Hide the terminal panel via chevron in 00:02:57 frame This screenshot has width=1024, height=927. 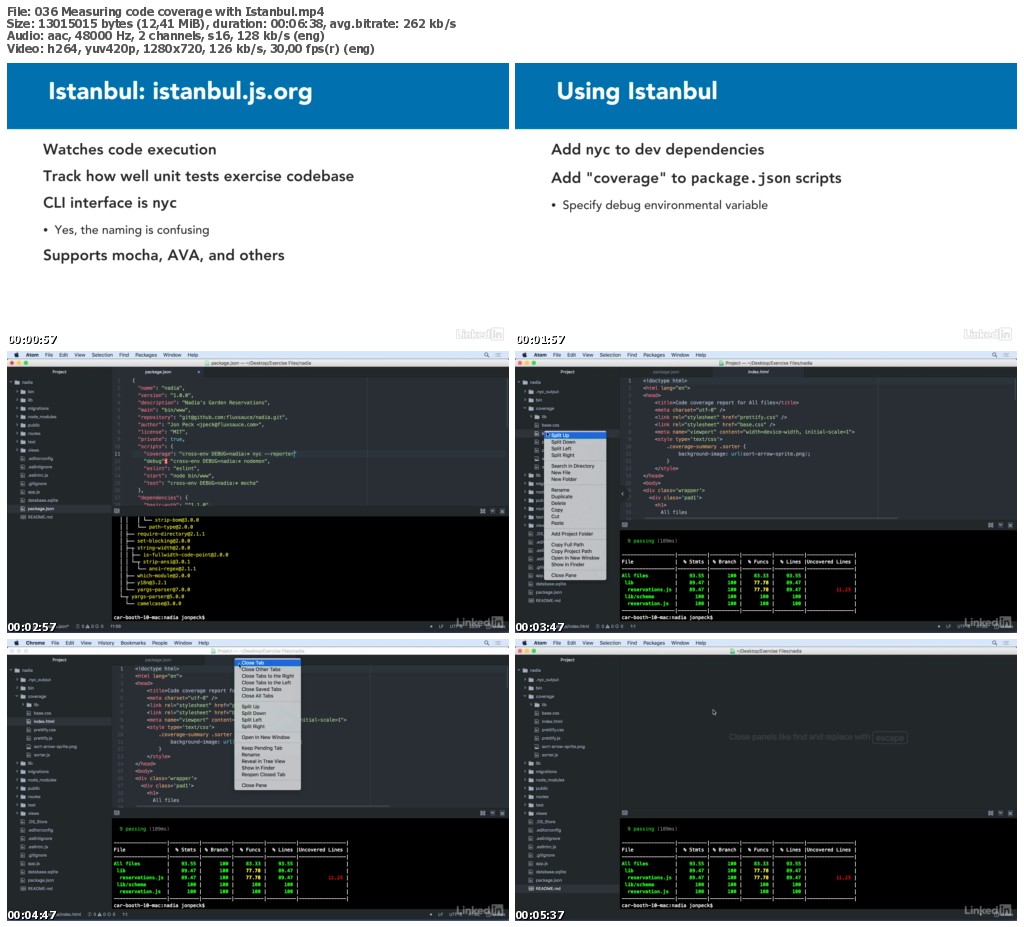[x=492, y=511]
